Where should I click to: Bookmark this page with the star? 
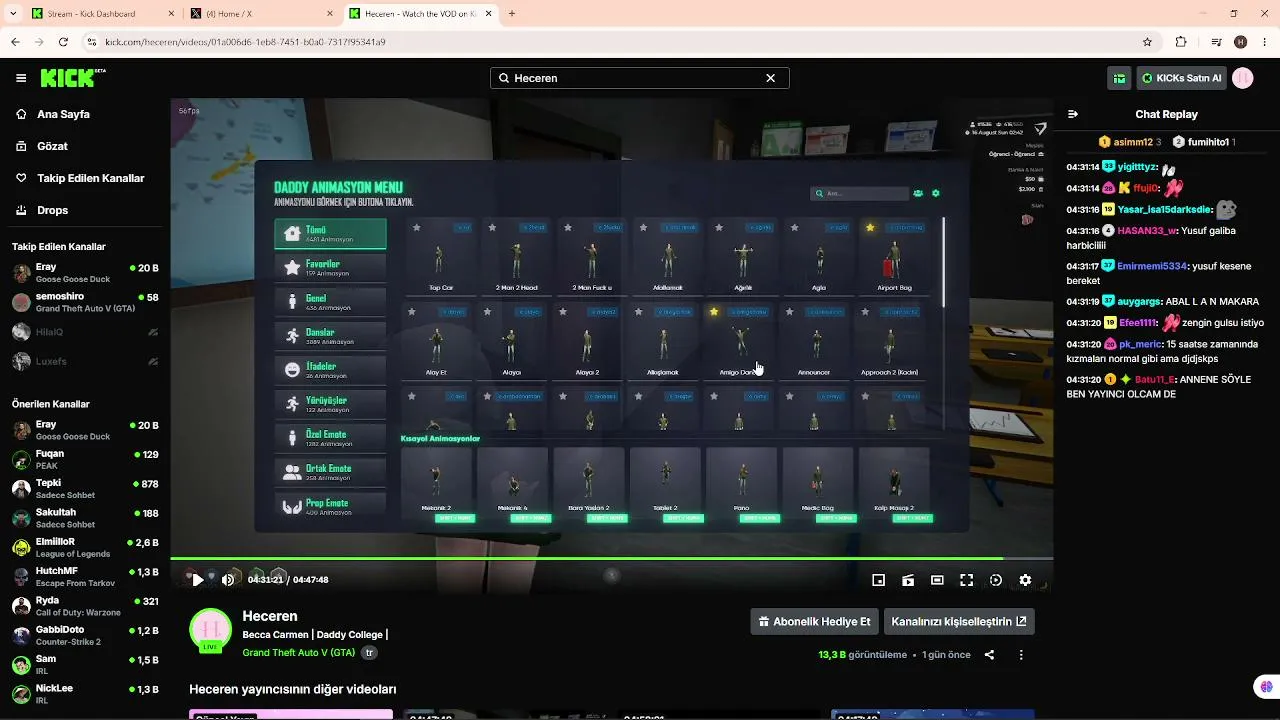(1147, 42)
